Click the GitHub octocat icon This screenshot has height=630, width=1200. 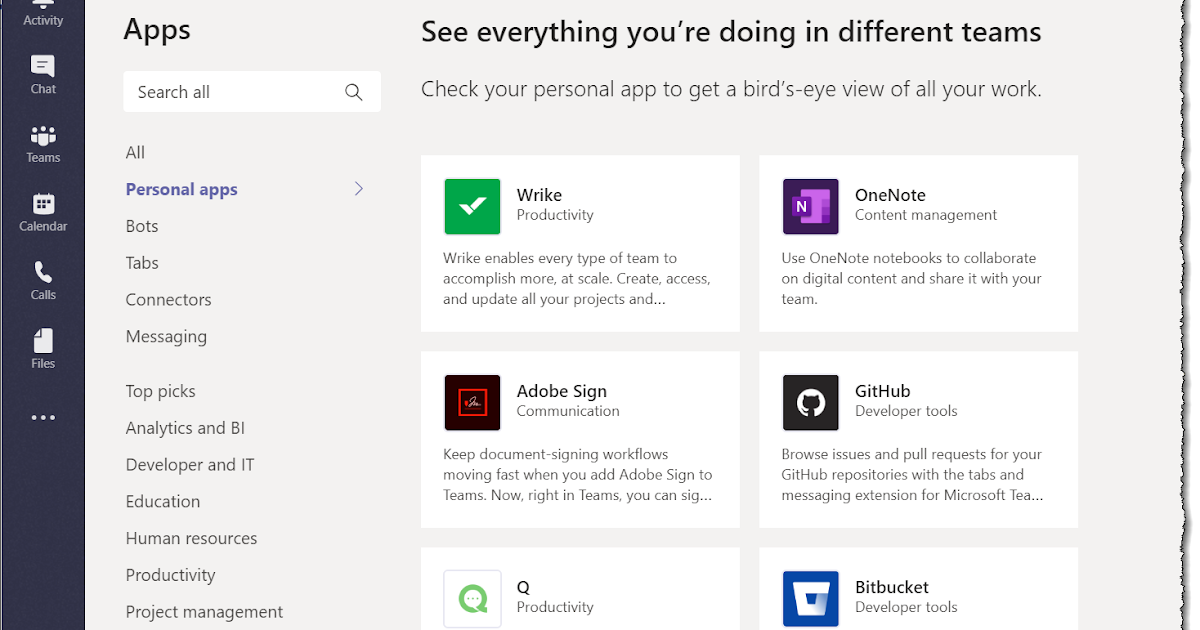pyautogui.click(x=810, y=402)
